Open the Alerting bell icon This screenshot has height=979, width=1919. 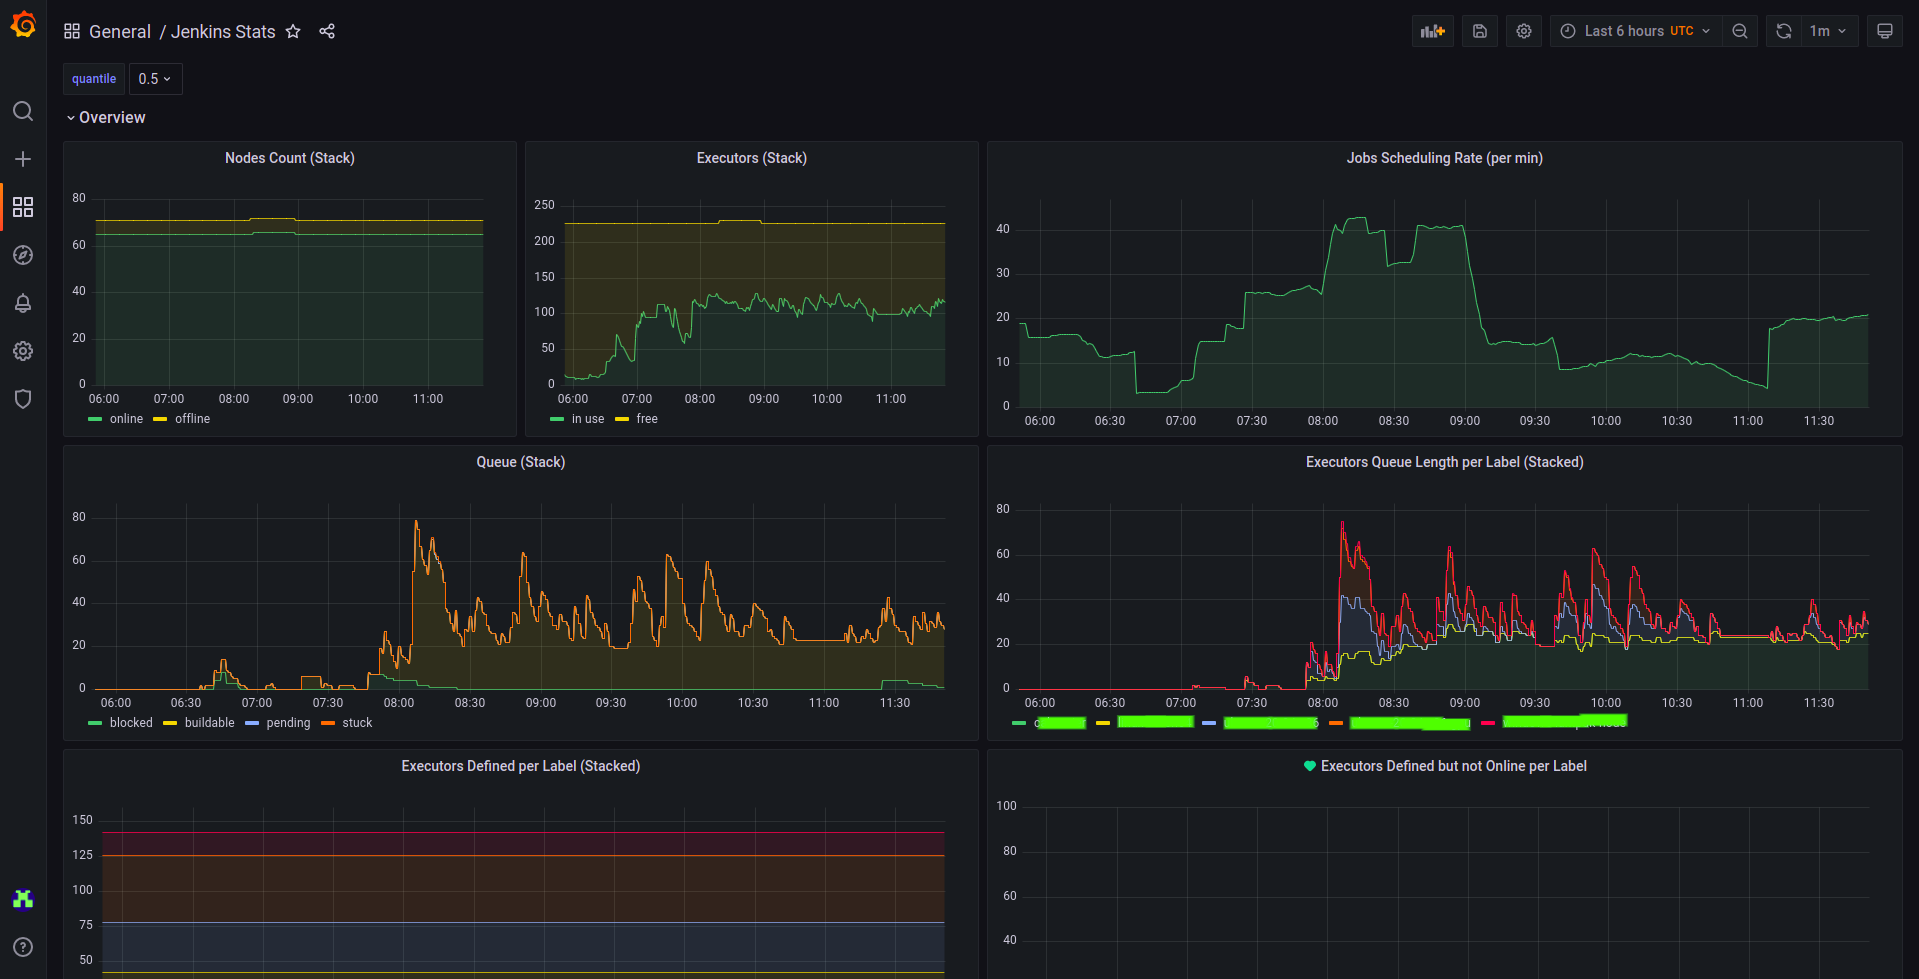(x=23, y=303)
